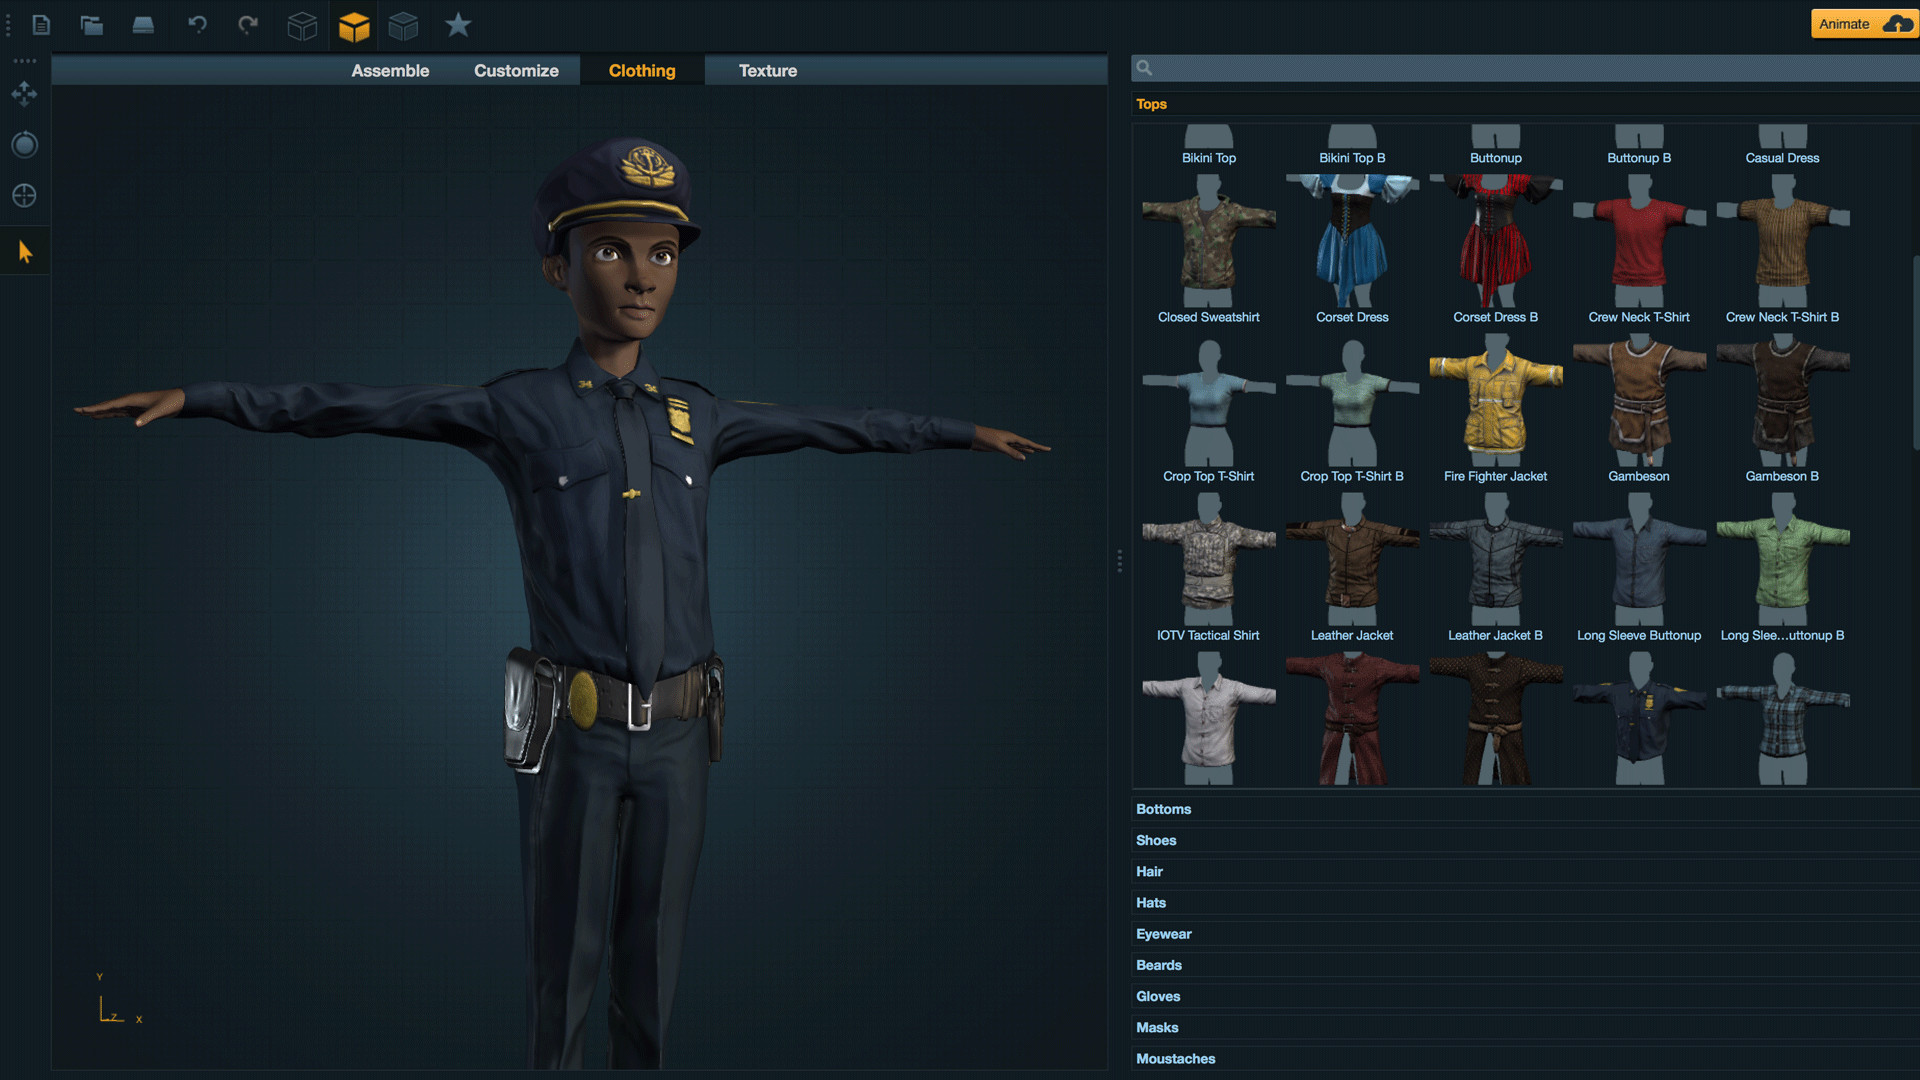Open the Customize tab
Viewport: 1920px width, 1080px height.
coord(516,70)
